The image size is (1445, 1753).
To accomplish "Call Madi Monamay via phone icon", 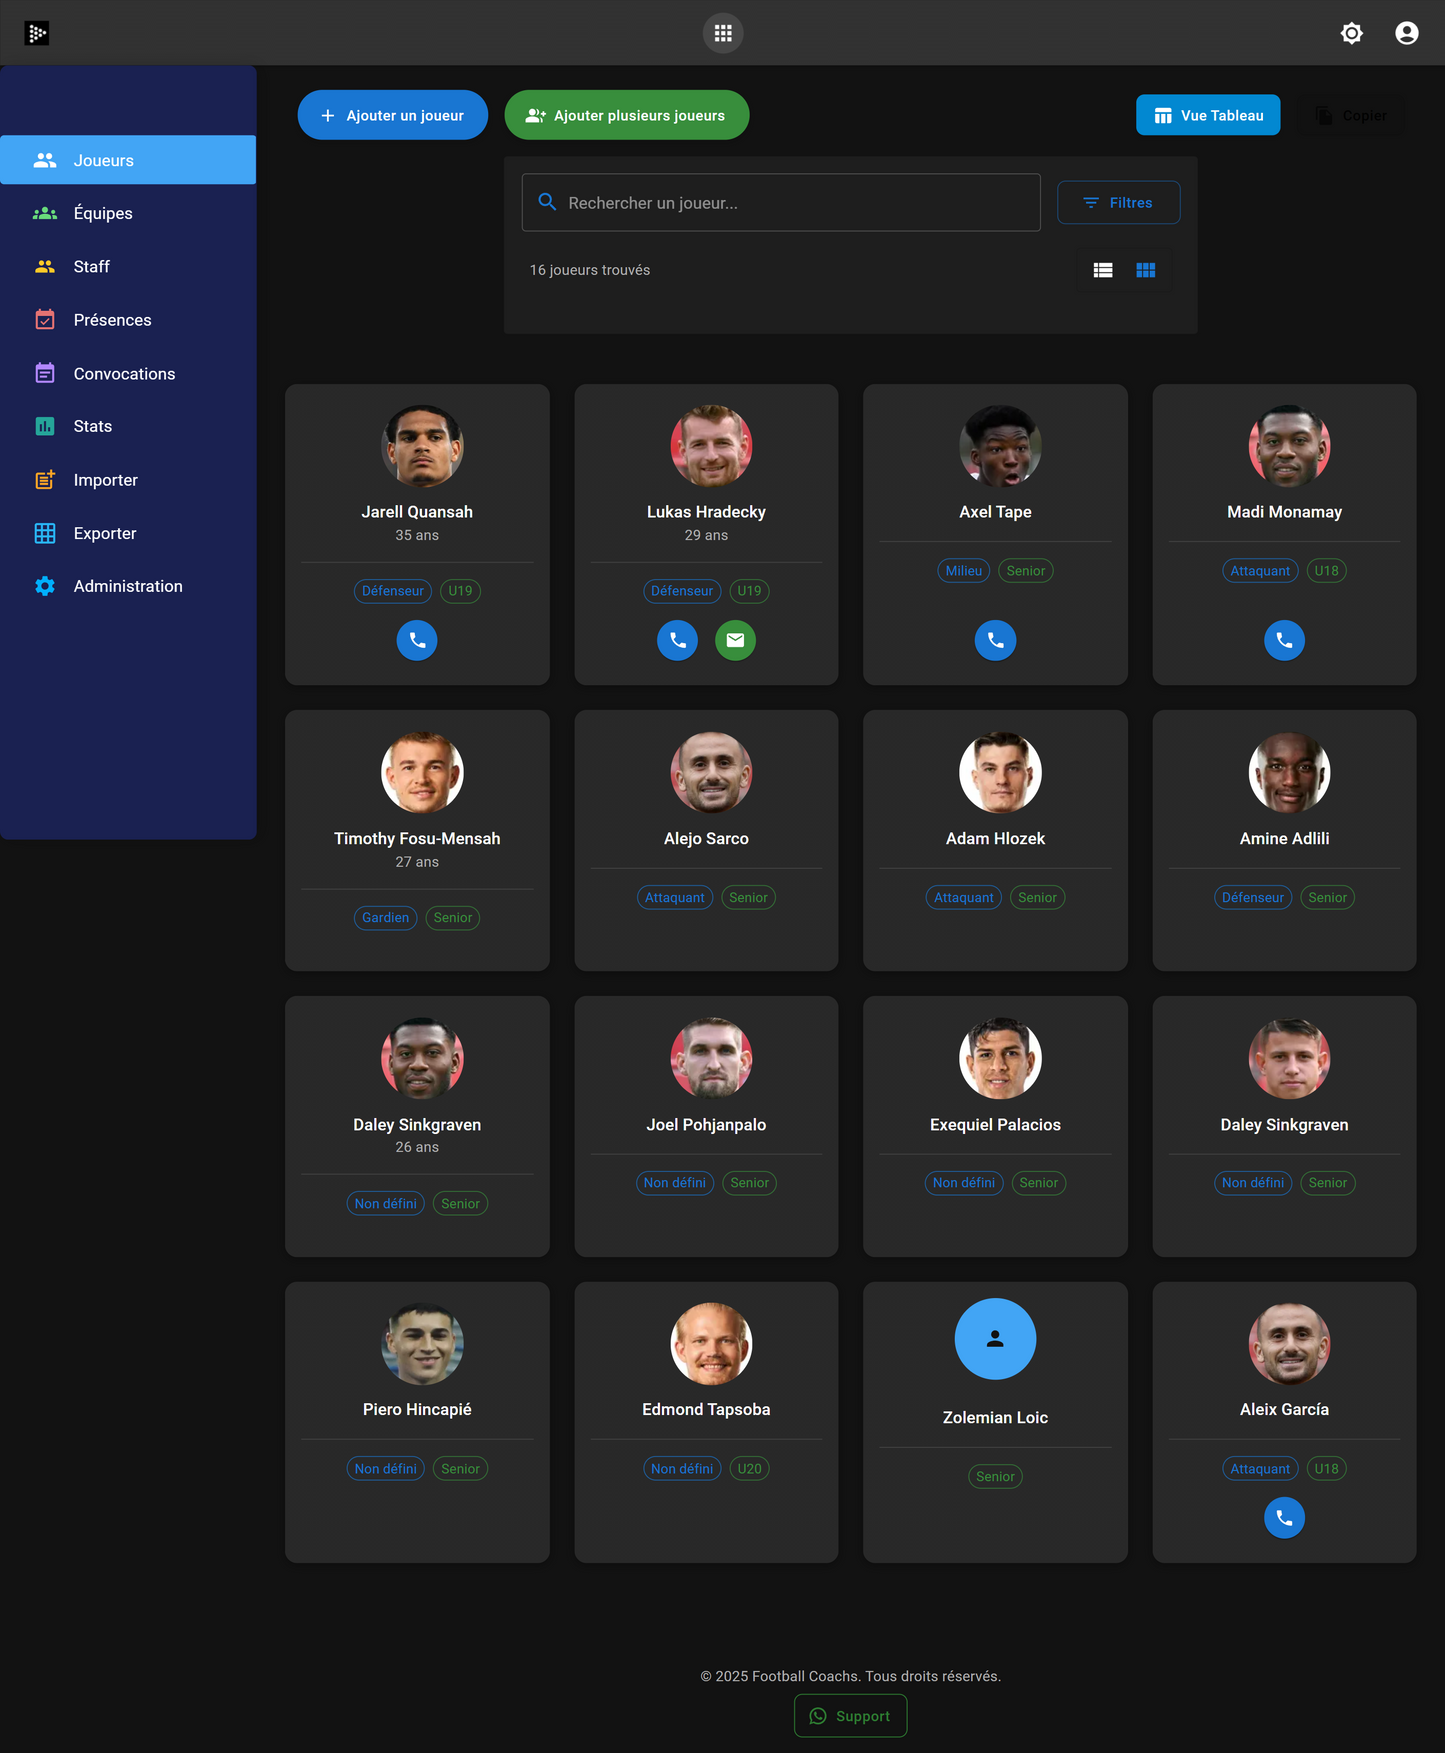I will [1284, 640].
